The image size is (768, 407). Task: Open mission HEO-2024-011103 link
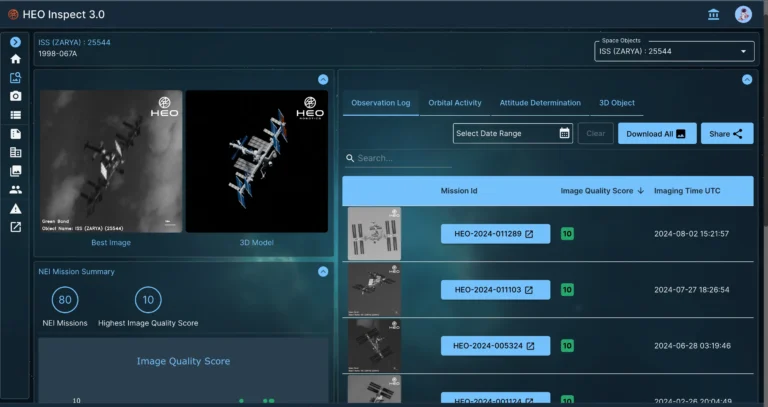coord(495,290)
